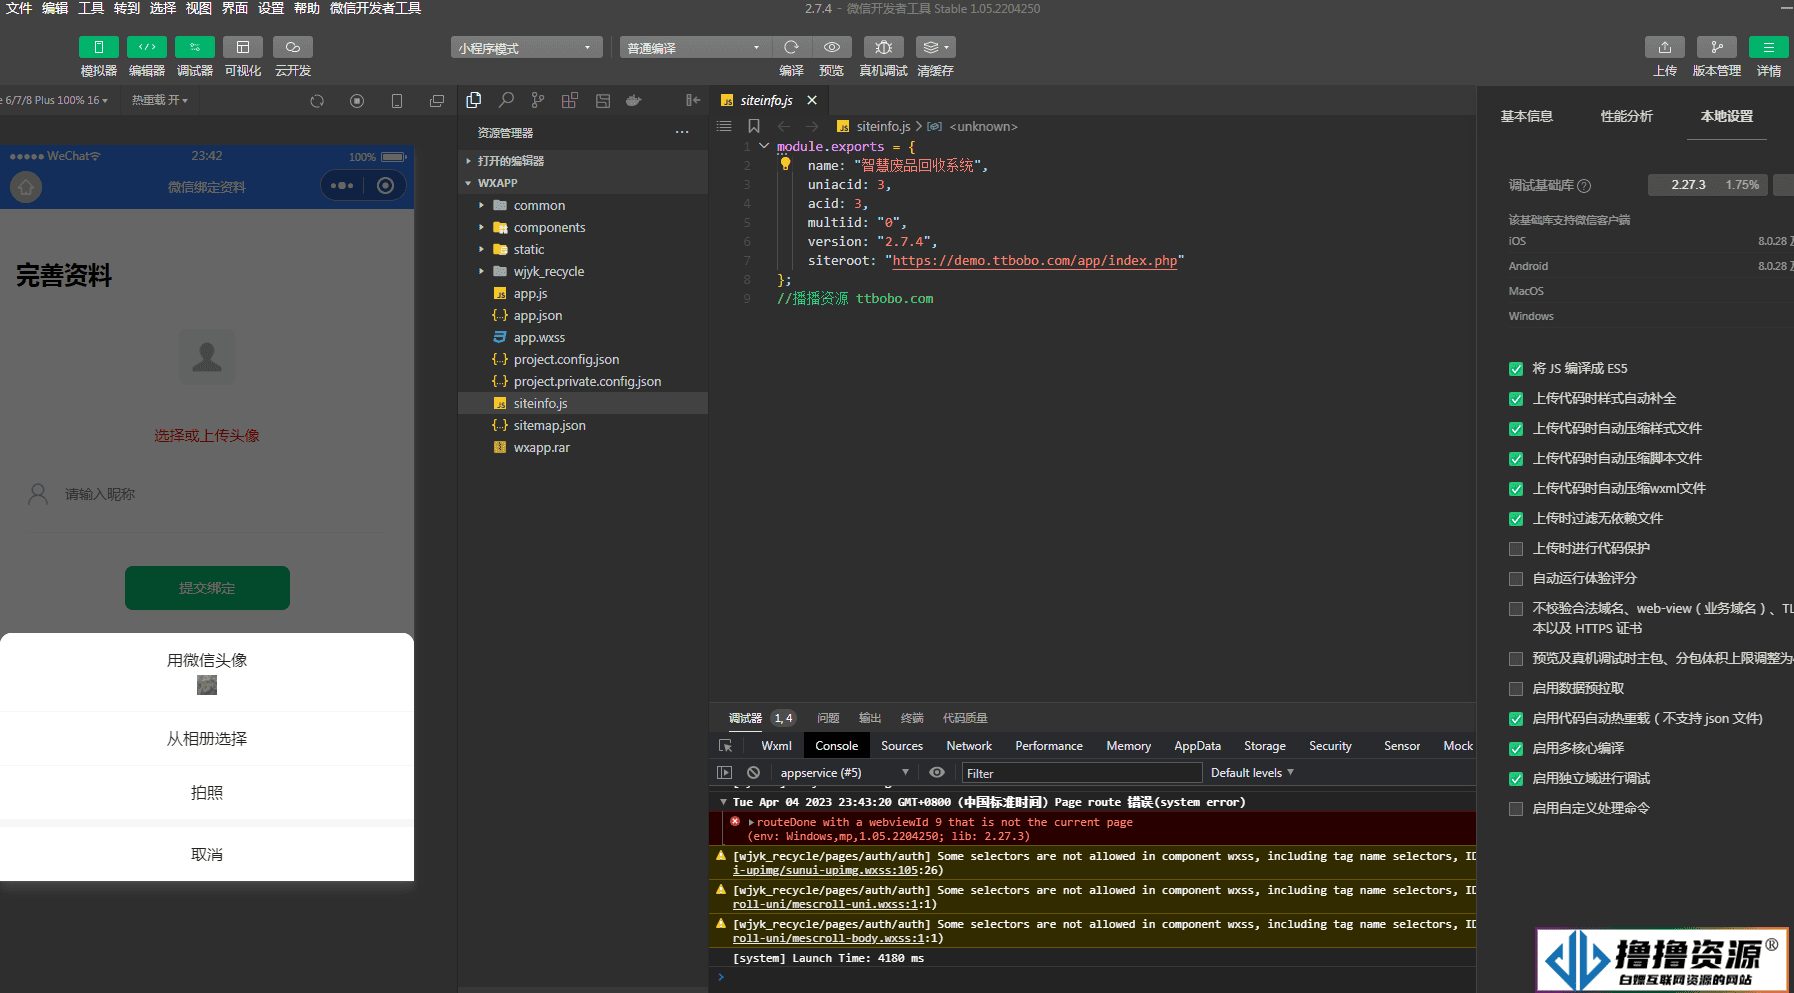Open the docker whale icon

coord(633,100)
